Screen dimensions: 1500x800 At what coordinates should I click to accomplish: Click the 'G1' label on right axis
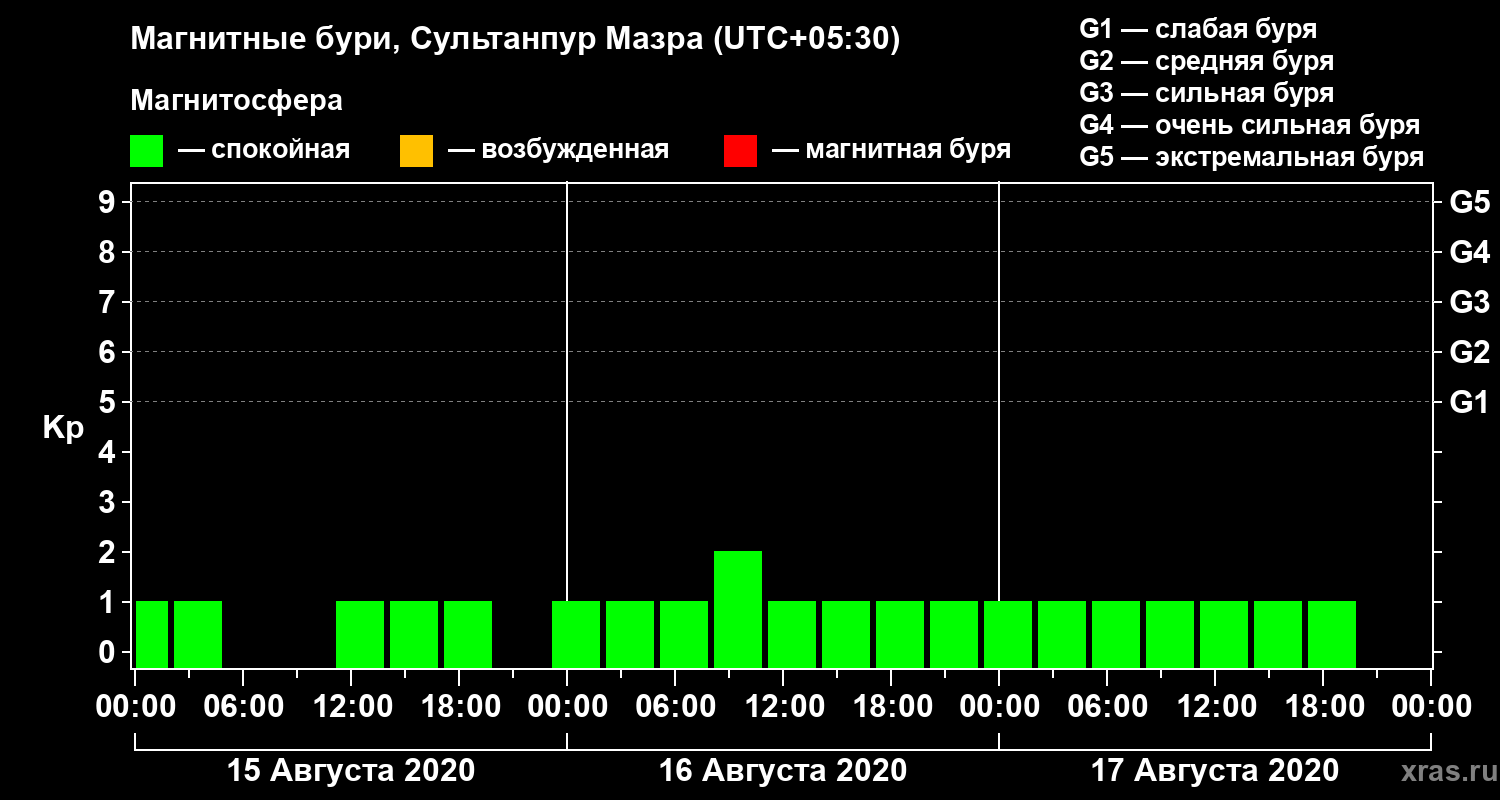pyautogui.click(x=1470, y=402)
